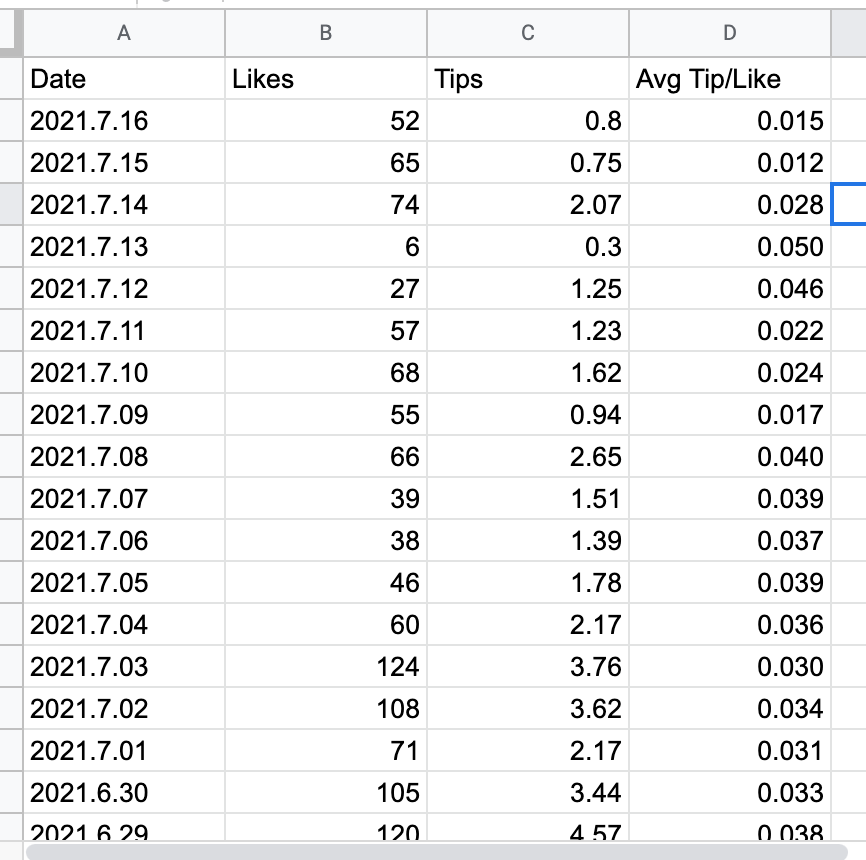
Task: Select Tips value 0.75
Action: pos(528,162)
